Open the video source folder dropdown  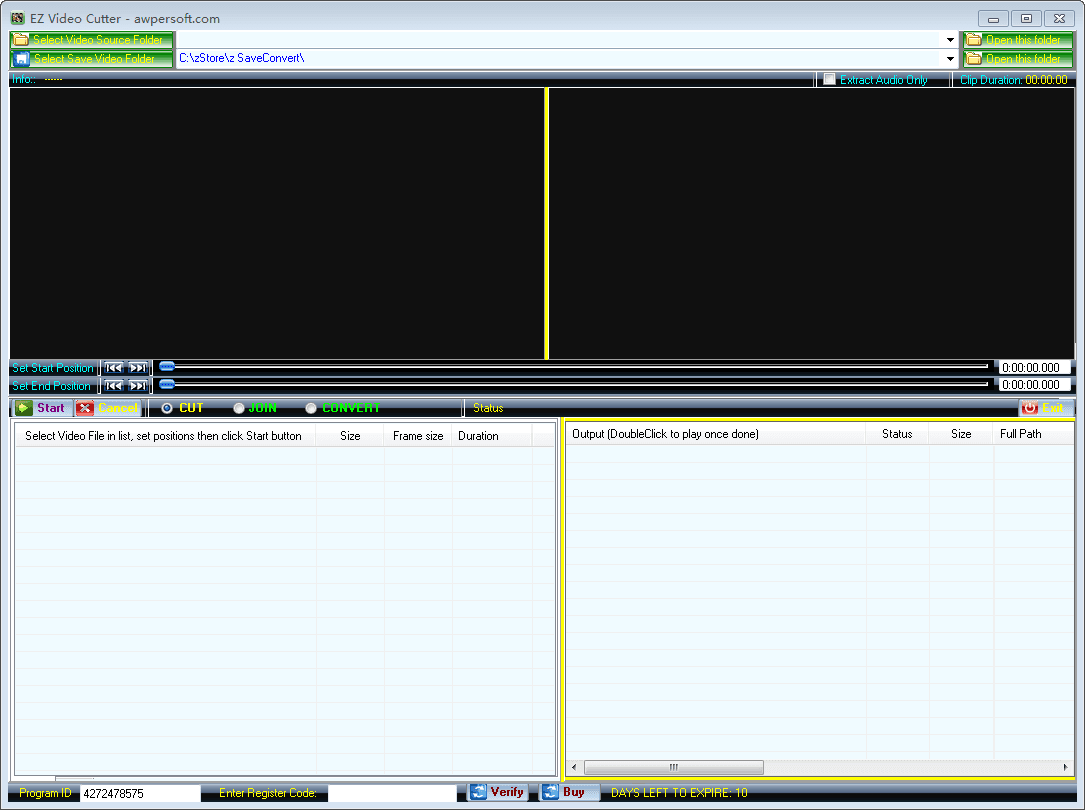pos(949,39)
